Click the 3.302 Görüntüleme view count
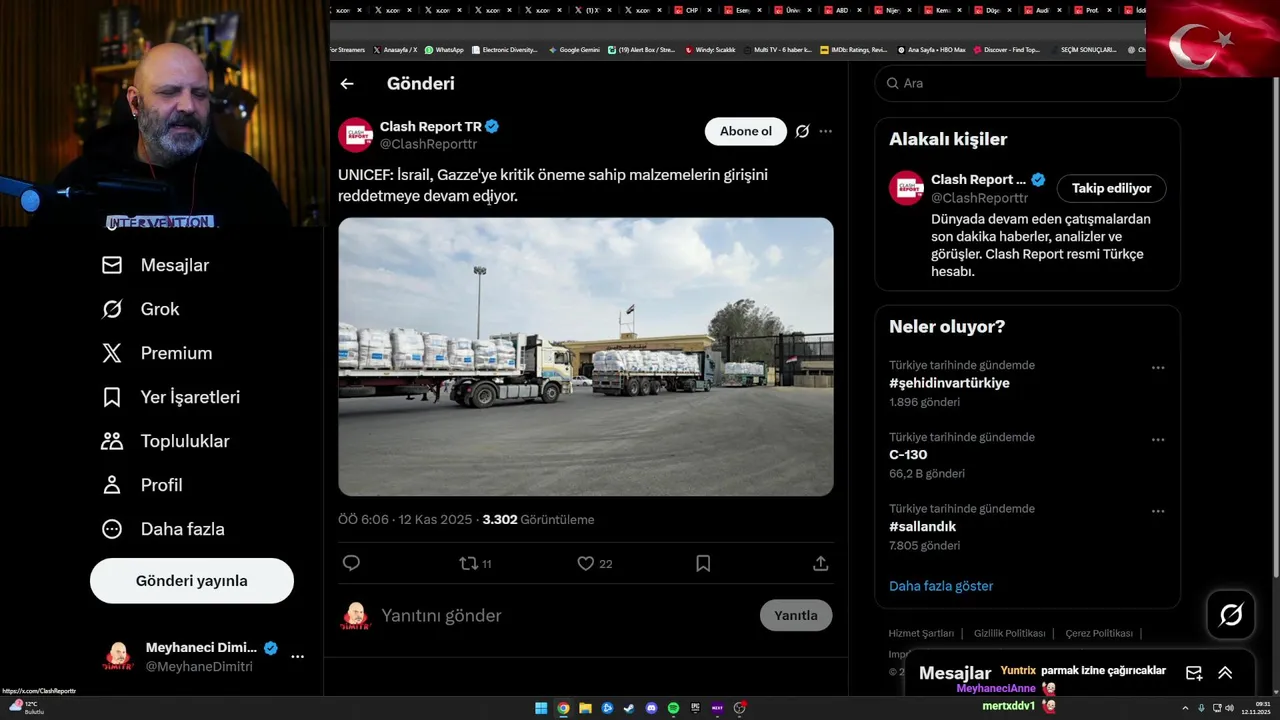 538,520
